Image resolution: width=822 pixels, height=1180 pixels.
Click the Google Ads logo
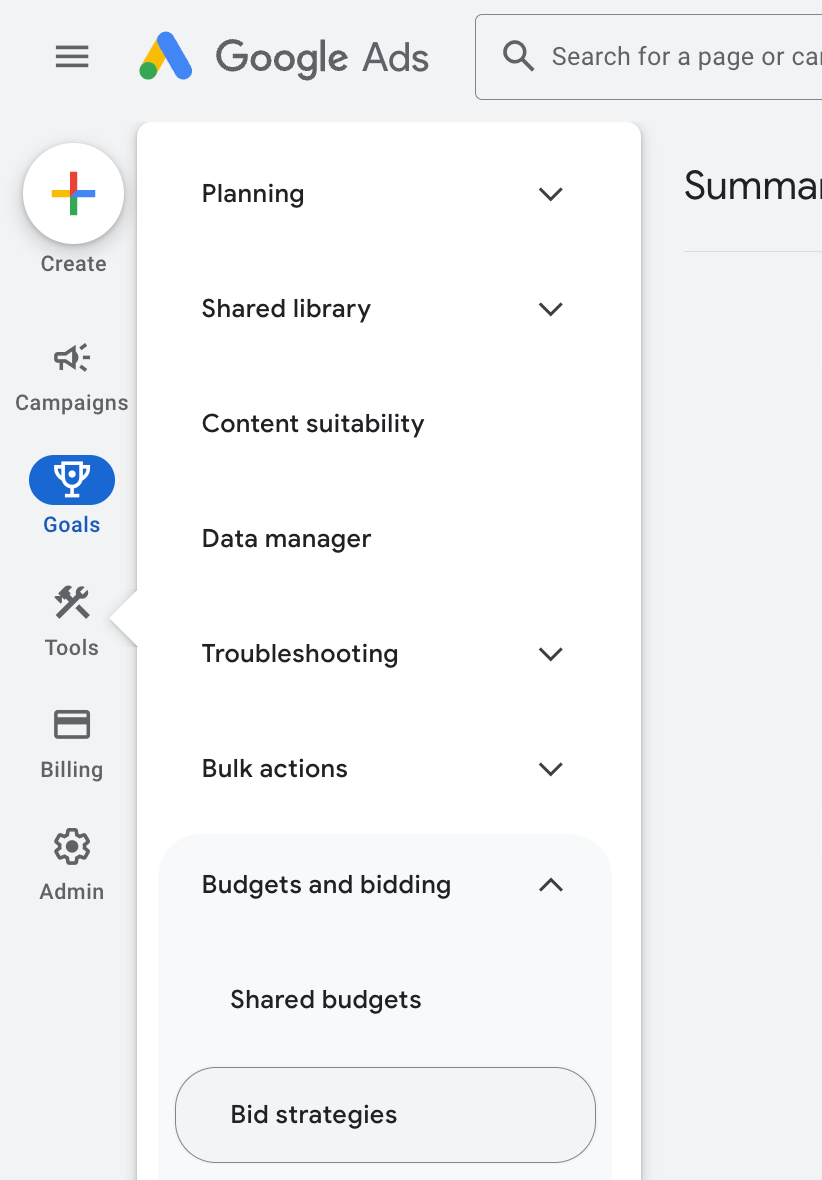tap(284, 57)
